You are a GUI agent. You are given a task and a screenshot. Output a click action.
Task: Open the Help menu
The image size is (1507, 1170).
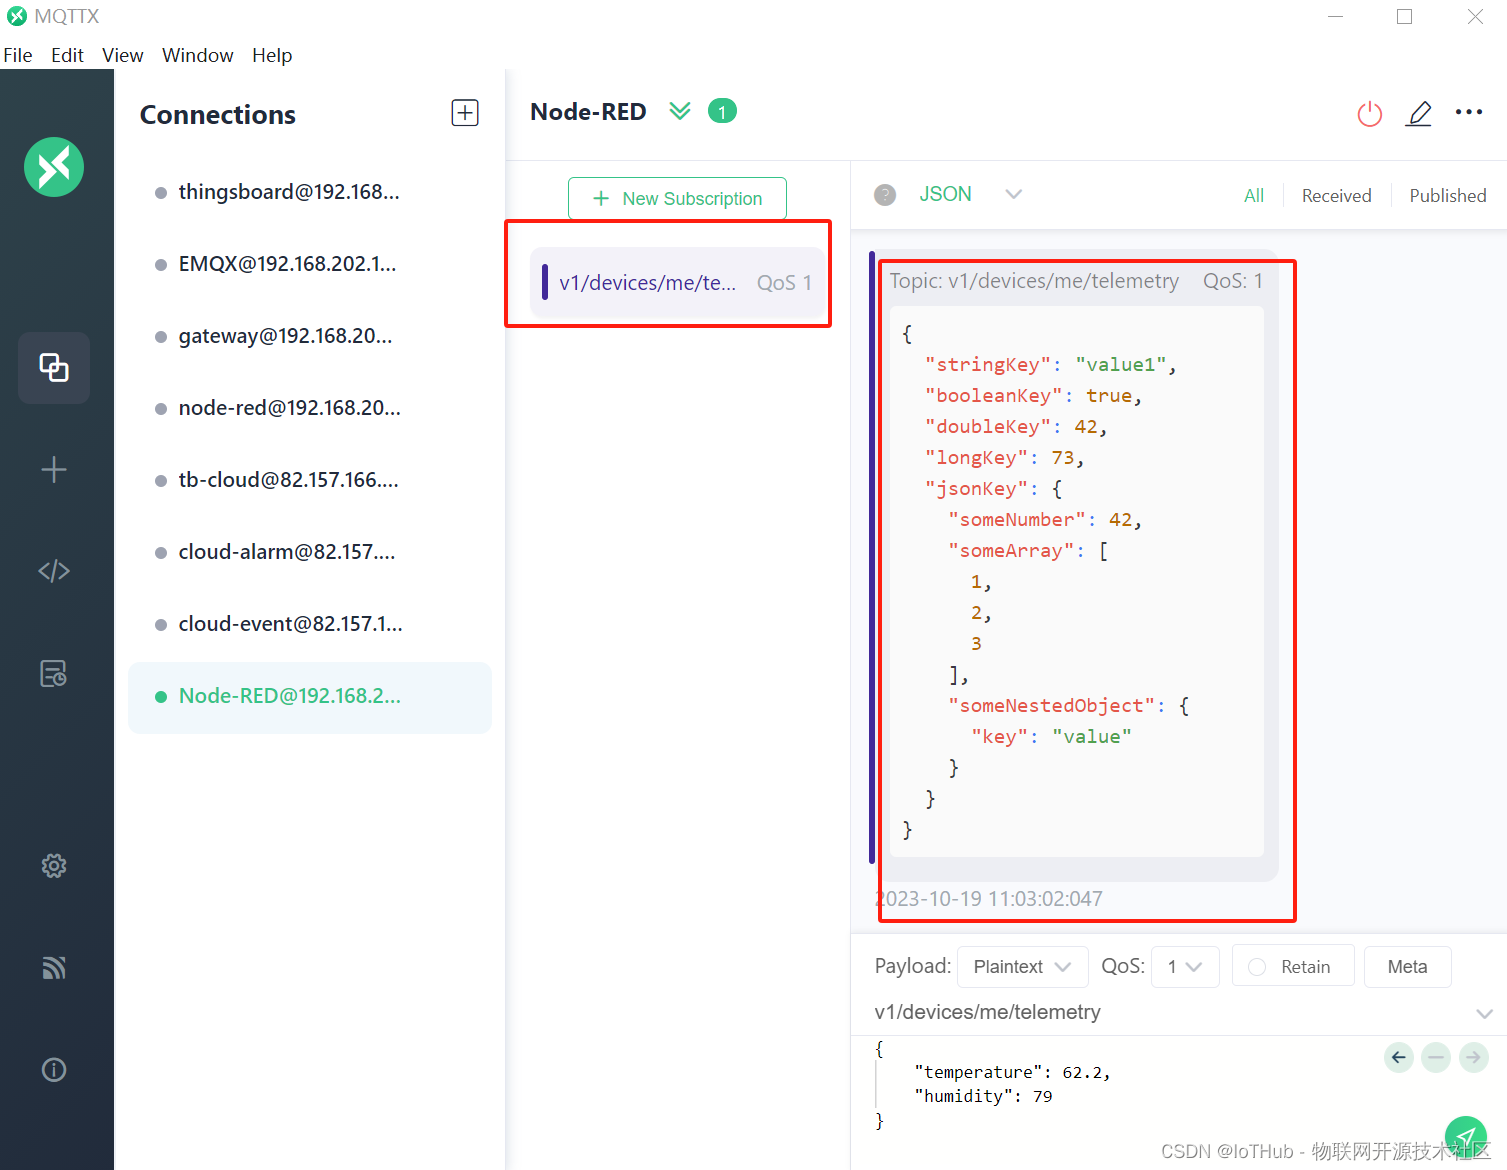[x=271, y=55]
